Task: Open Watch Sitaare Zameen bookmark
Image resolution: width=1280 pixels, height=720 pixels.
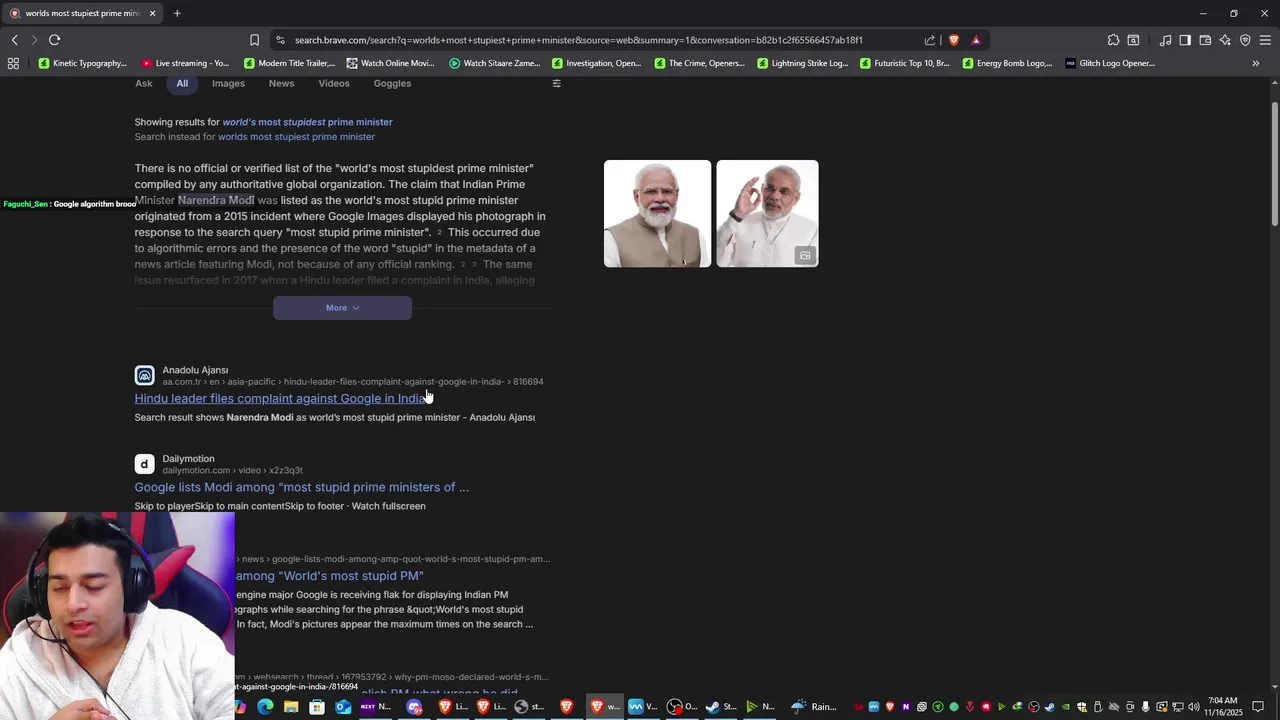Action: 495,63
